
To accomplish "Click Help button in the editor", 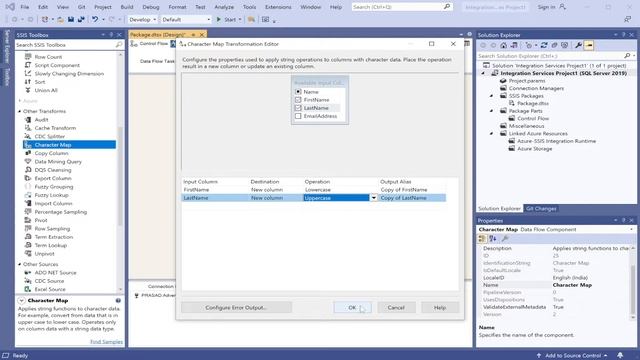I will coord(440,307).
